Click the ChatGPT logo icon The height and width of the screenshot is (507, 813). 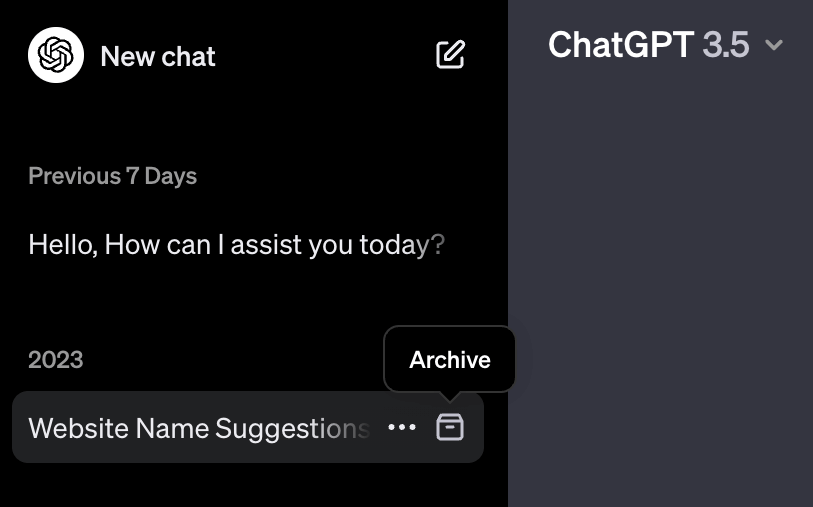(56, 55)
